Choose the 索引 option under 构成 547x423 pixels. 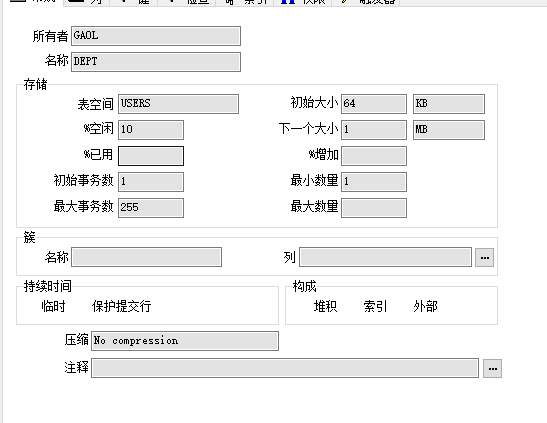point(375,306)
